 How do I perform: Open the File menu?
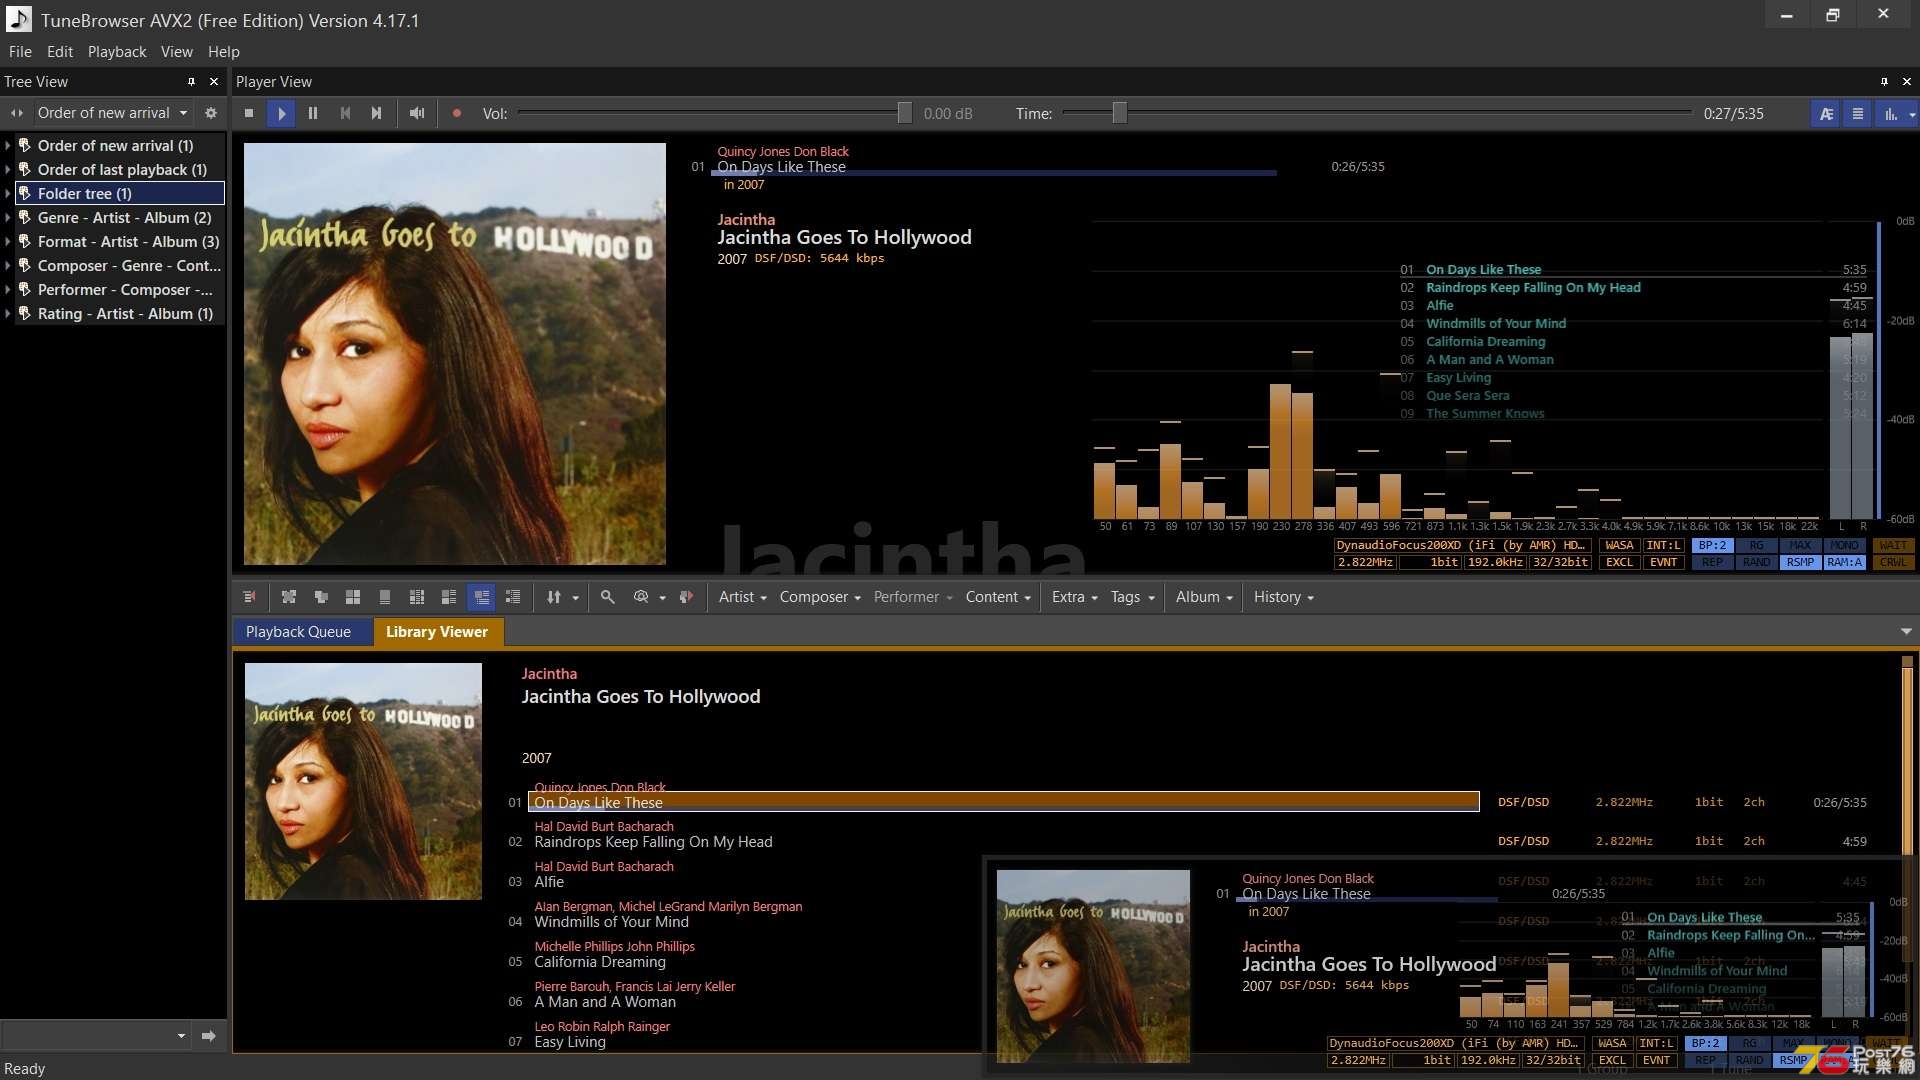[x=20, y=51]
